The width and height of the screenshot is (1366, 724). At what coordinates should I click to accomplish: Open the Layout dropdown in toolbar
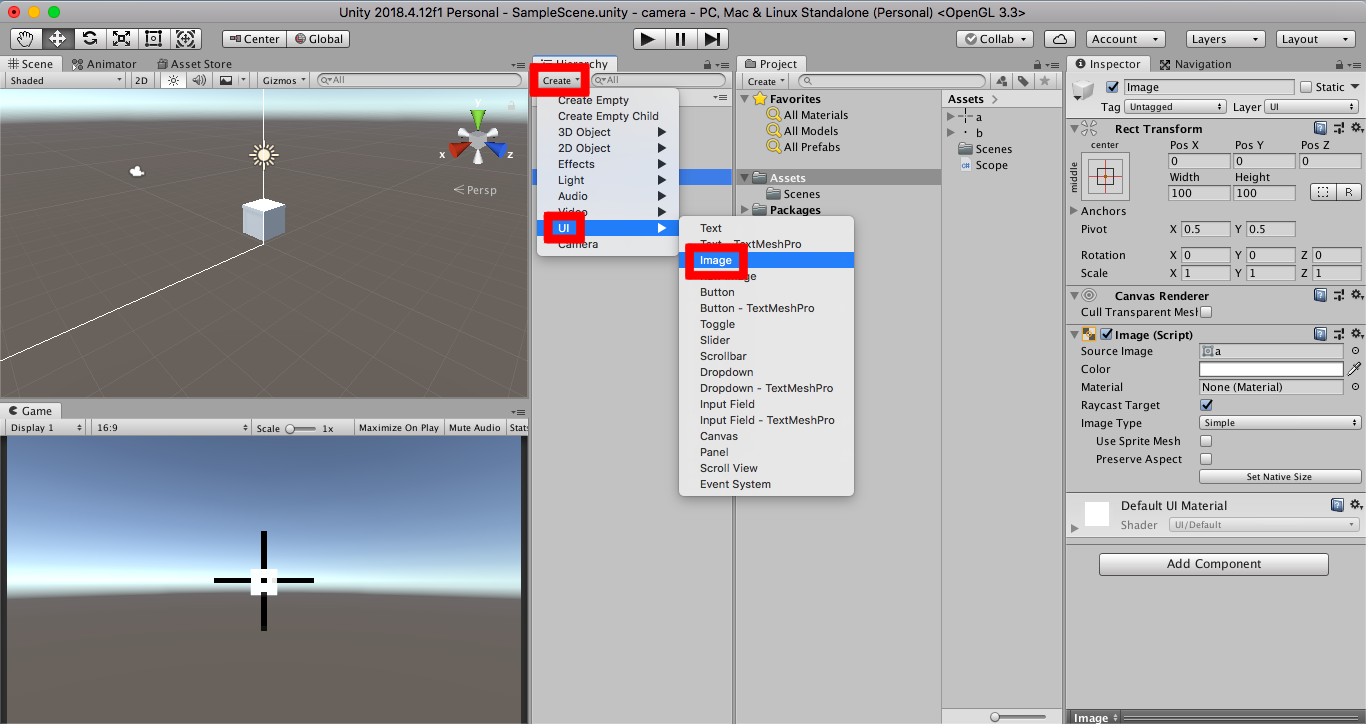1317,39
